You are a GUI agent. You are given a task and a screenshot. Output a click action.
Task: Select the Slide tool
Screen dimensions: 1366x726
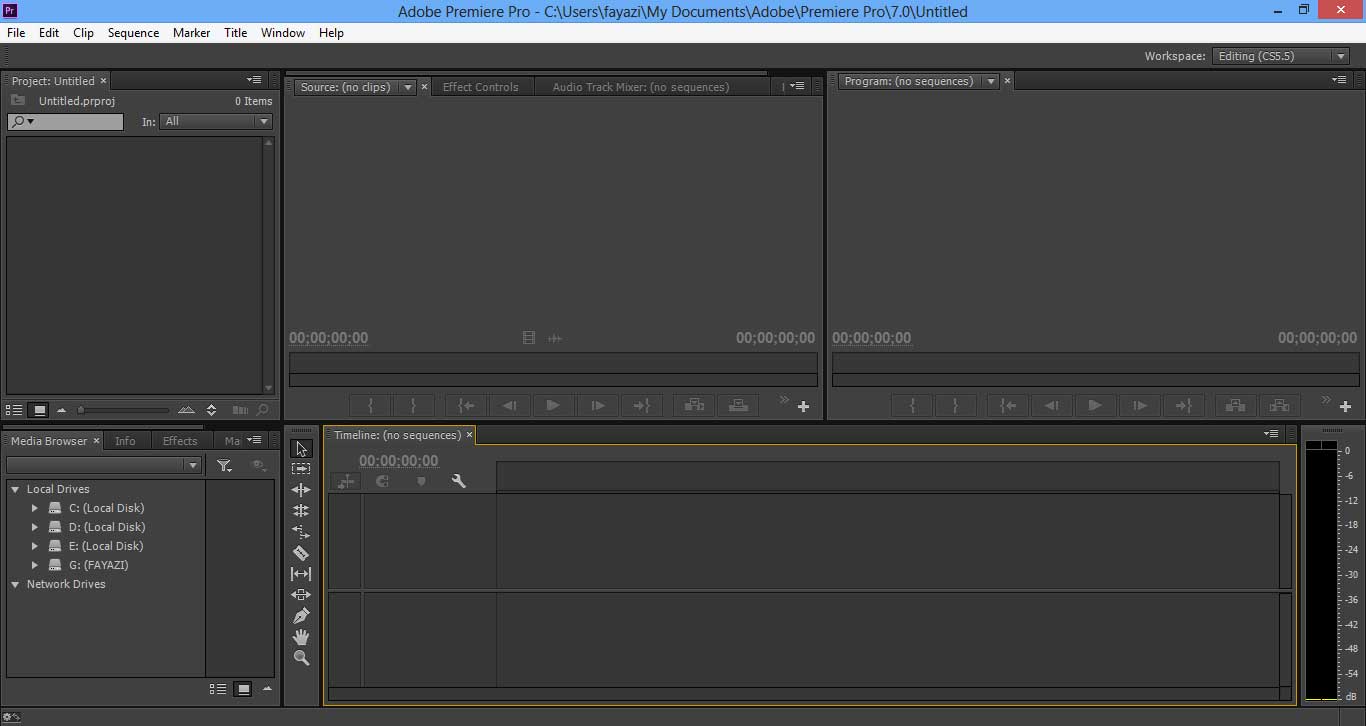[x=301, y=595]
